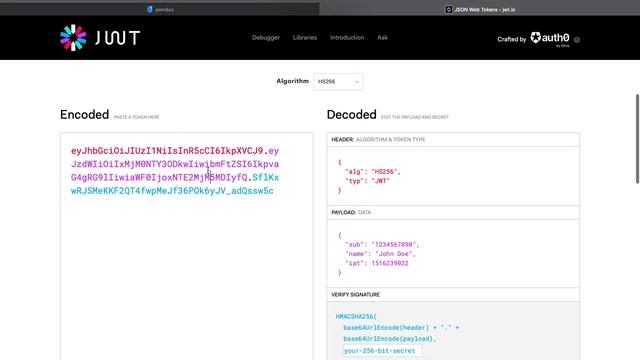The image size is (640, 360).
Task: Click the HMACSHA256( text
Action: (x=356, y=316)
